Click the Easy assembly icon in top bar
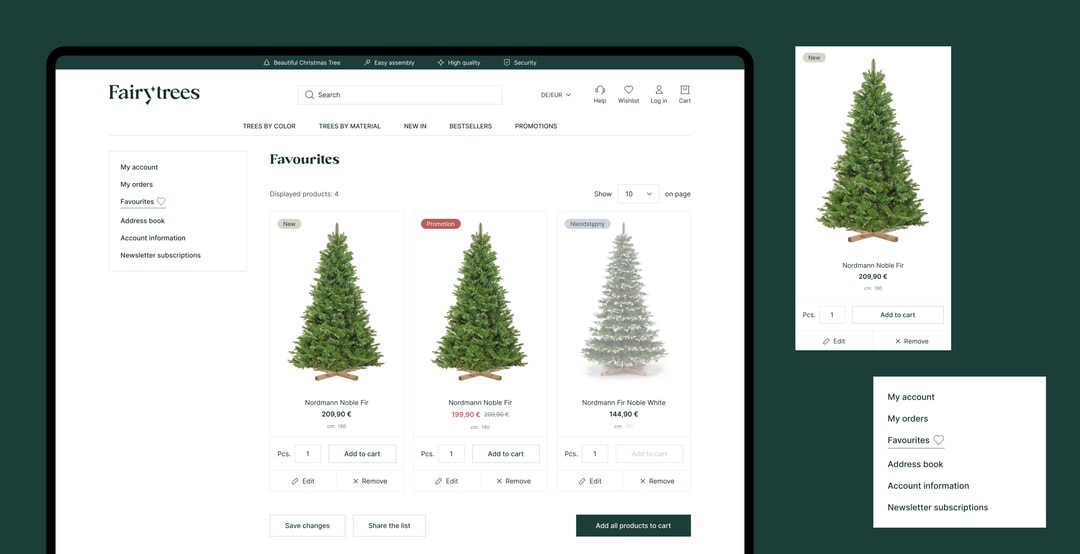 tap(367, 63)
